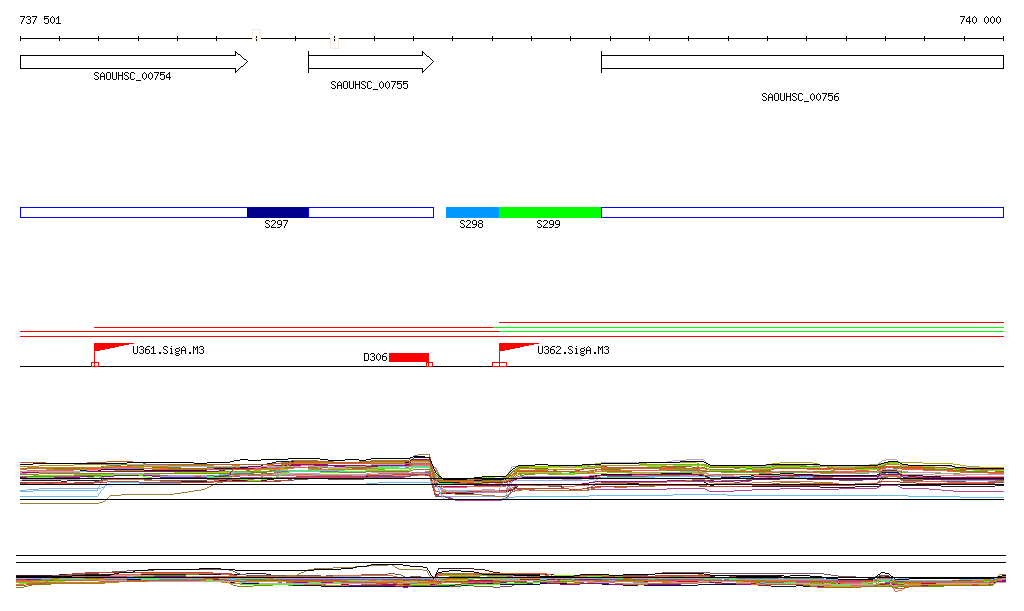Click the small square marker at D306's right end
Screen dimensions: 1024x611
pyautogui.click(x=429, y=364)
